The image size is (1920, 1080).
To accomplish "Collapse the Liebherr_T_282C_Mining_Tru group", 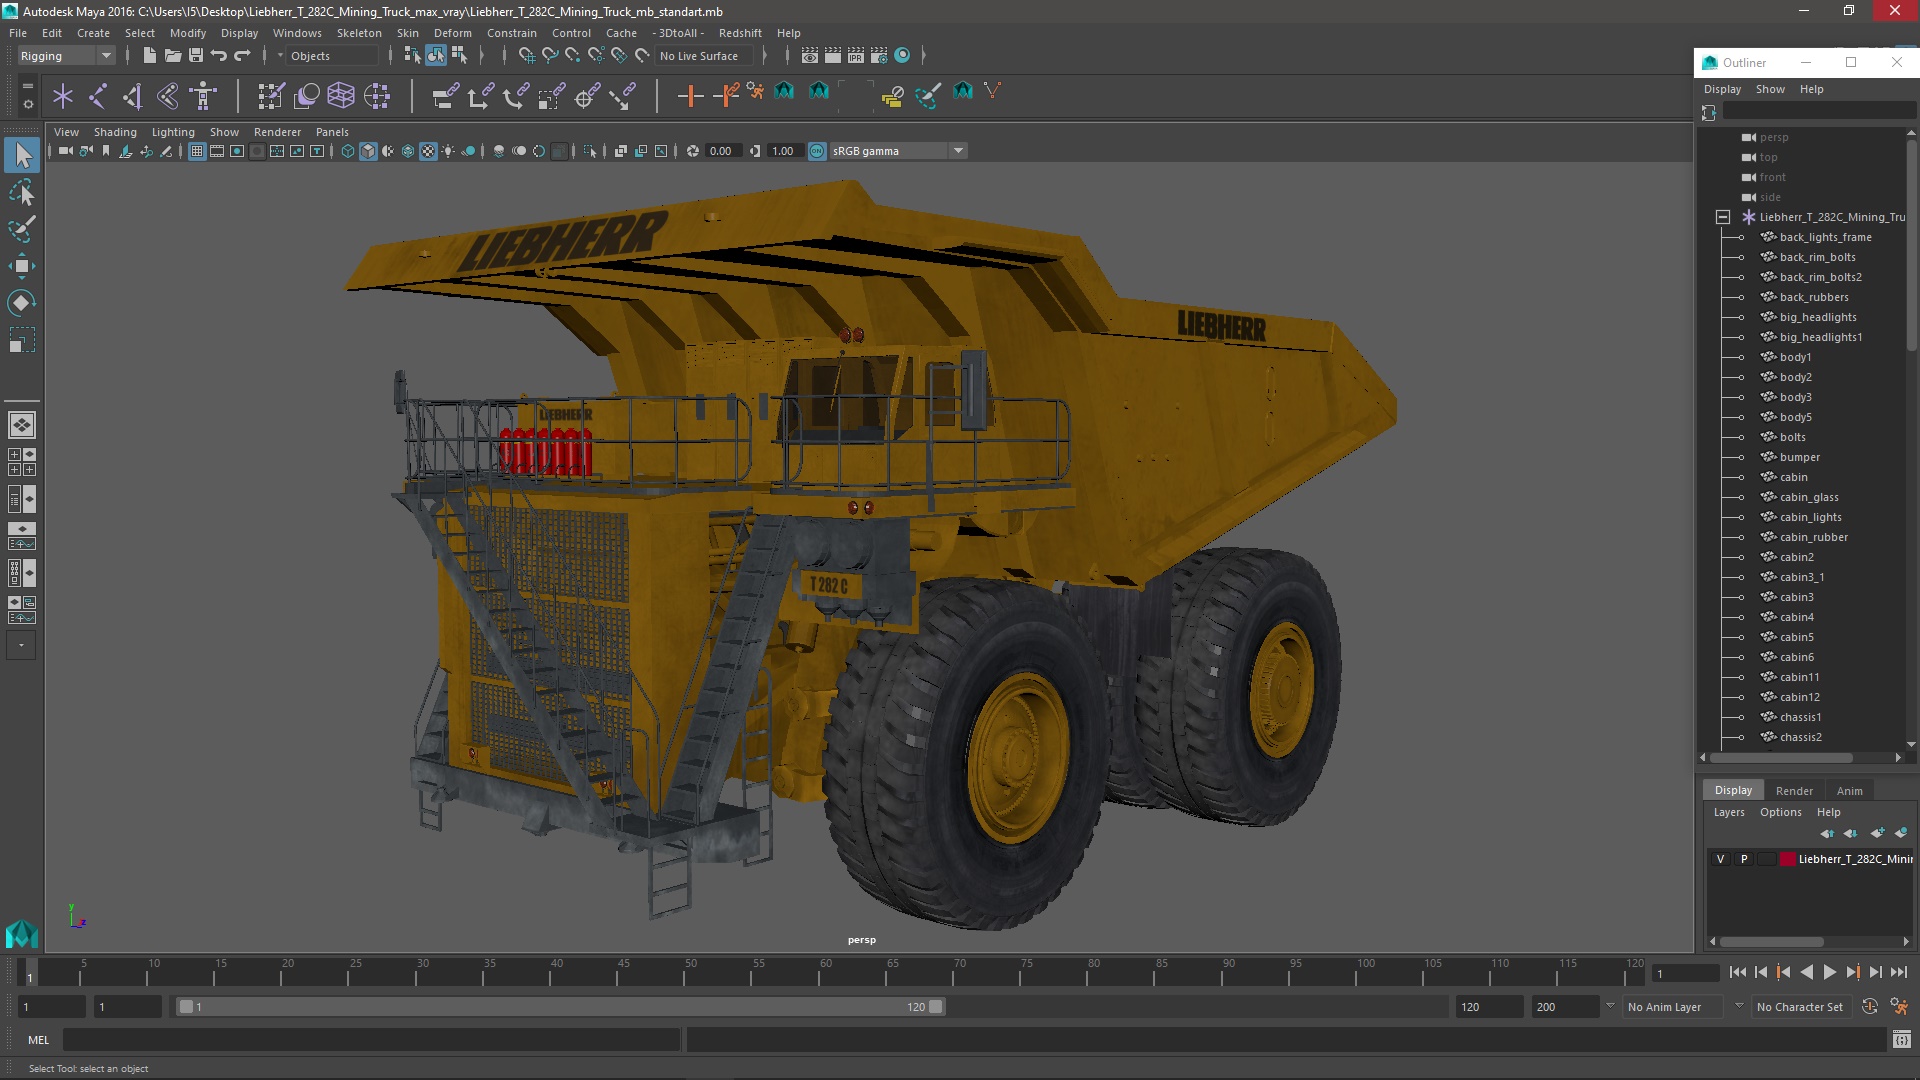I will click(x=1722, y=217).
